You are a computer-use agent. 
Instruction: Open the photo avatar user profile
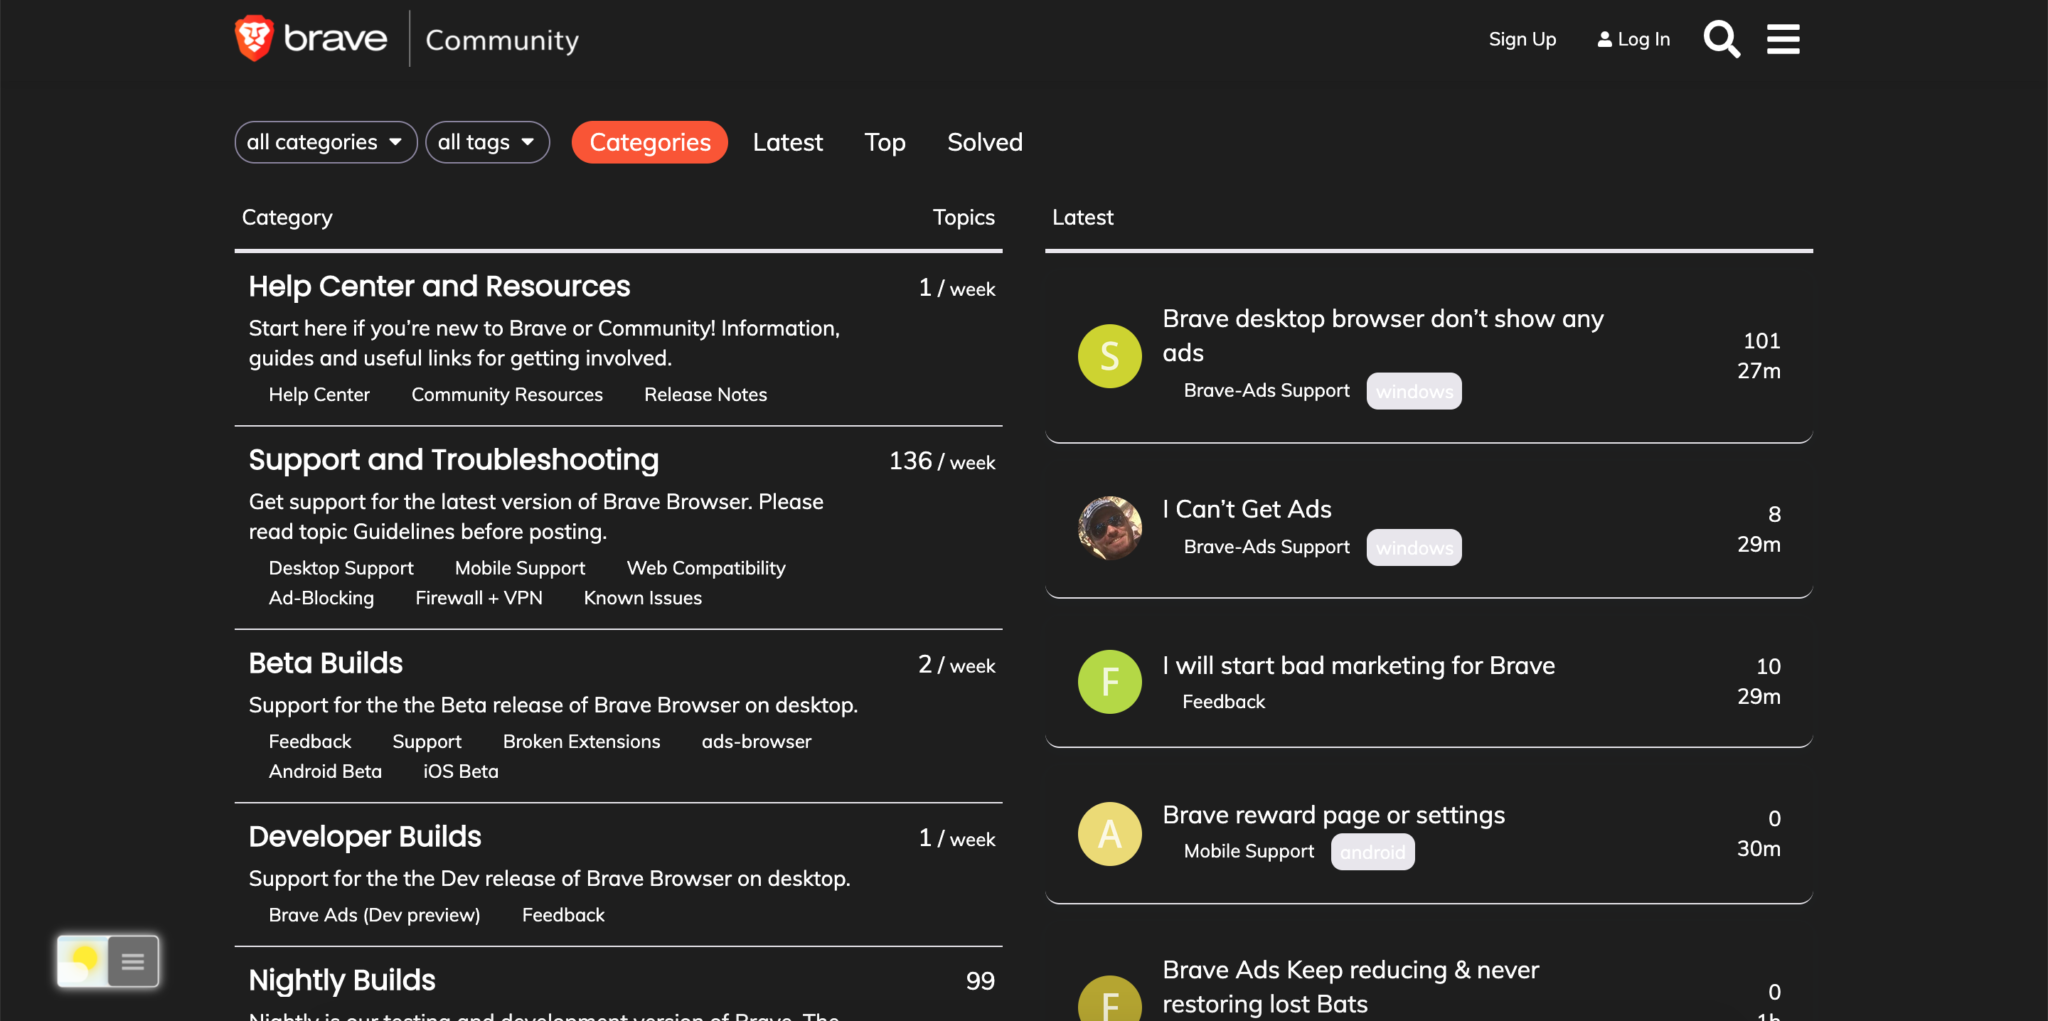point(1109,528)
